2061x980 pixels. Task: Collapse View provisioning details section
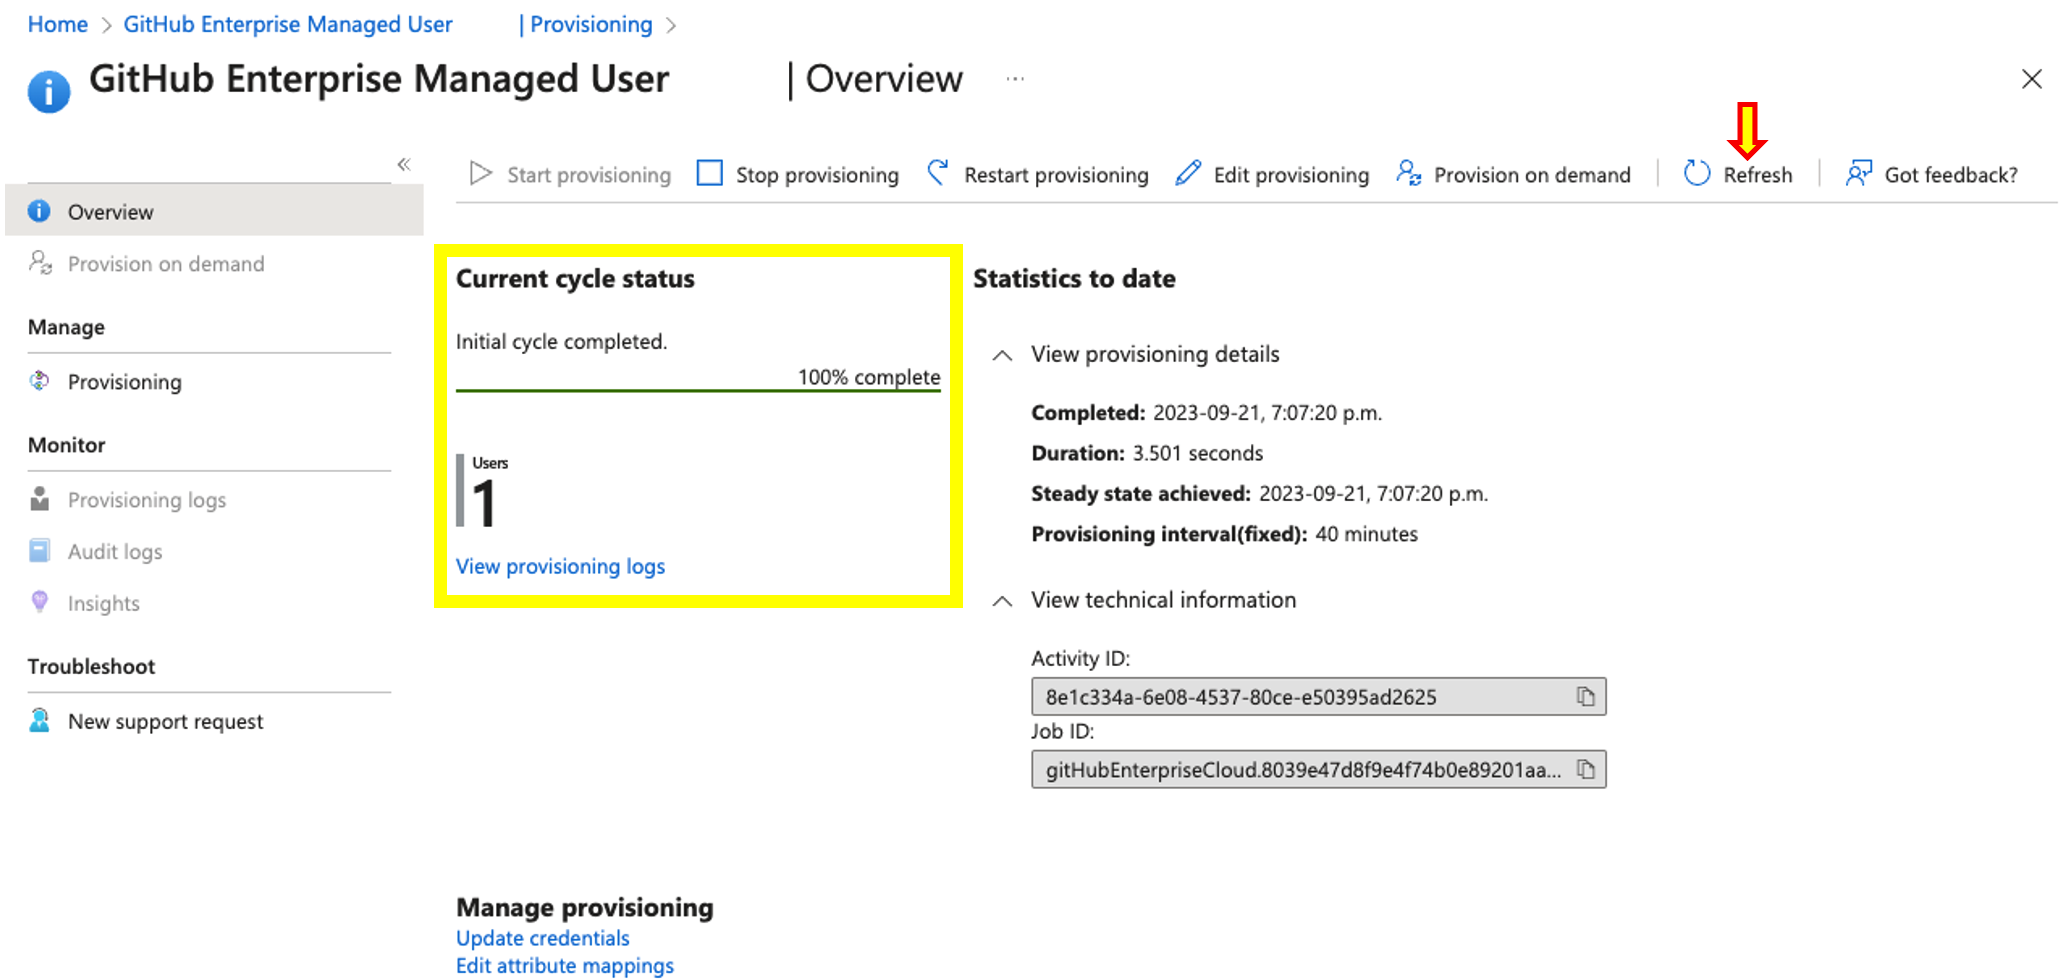[x=1002, y=355]
